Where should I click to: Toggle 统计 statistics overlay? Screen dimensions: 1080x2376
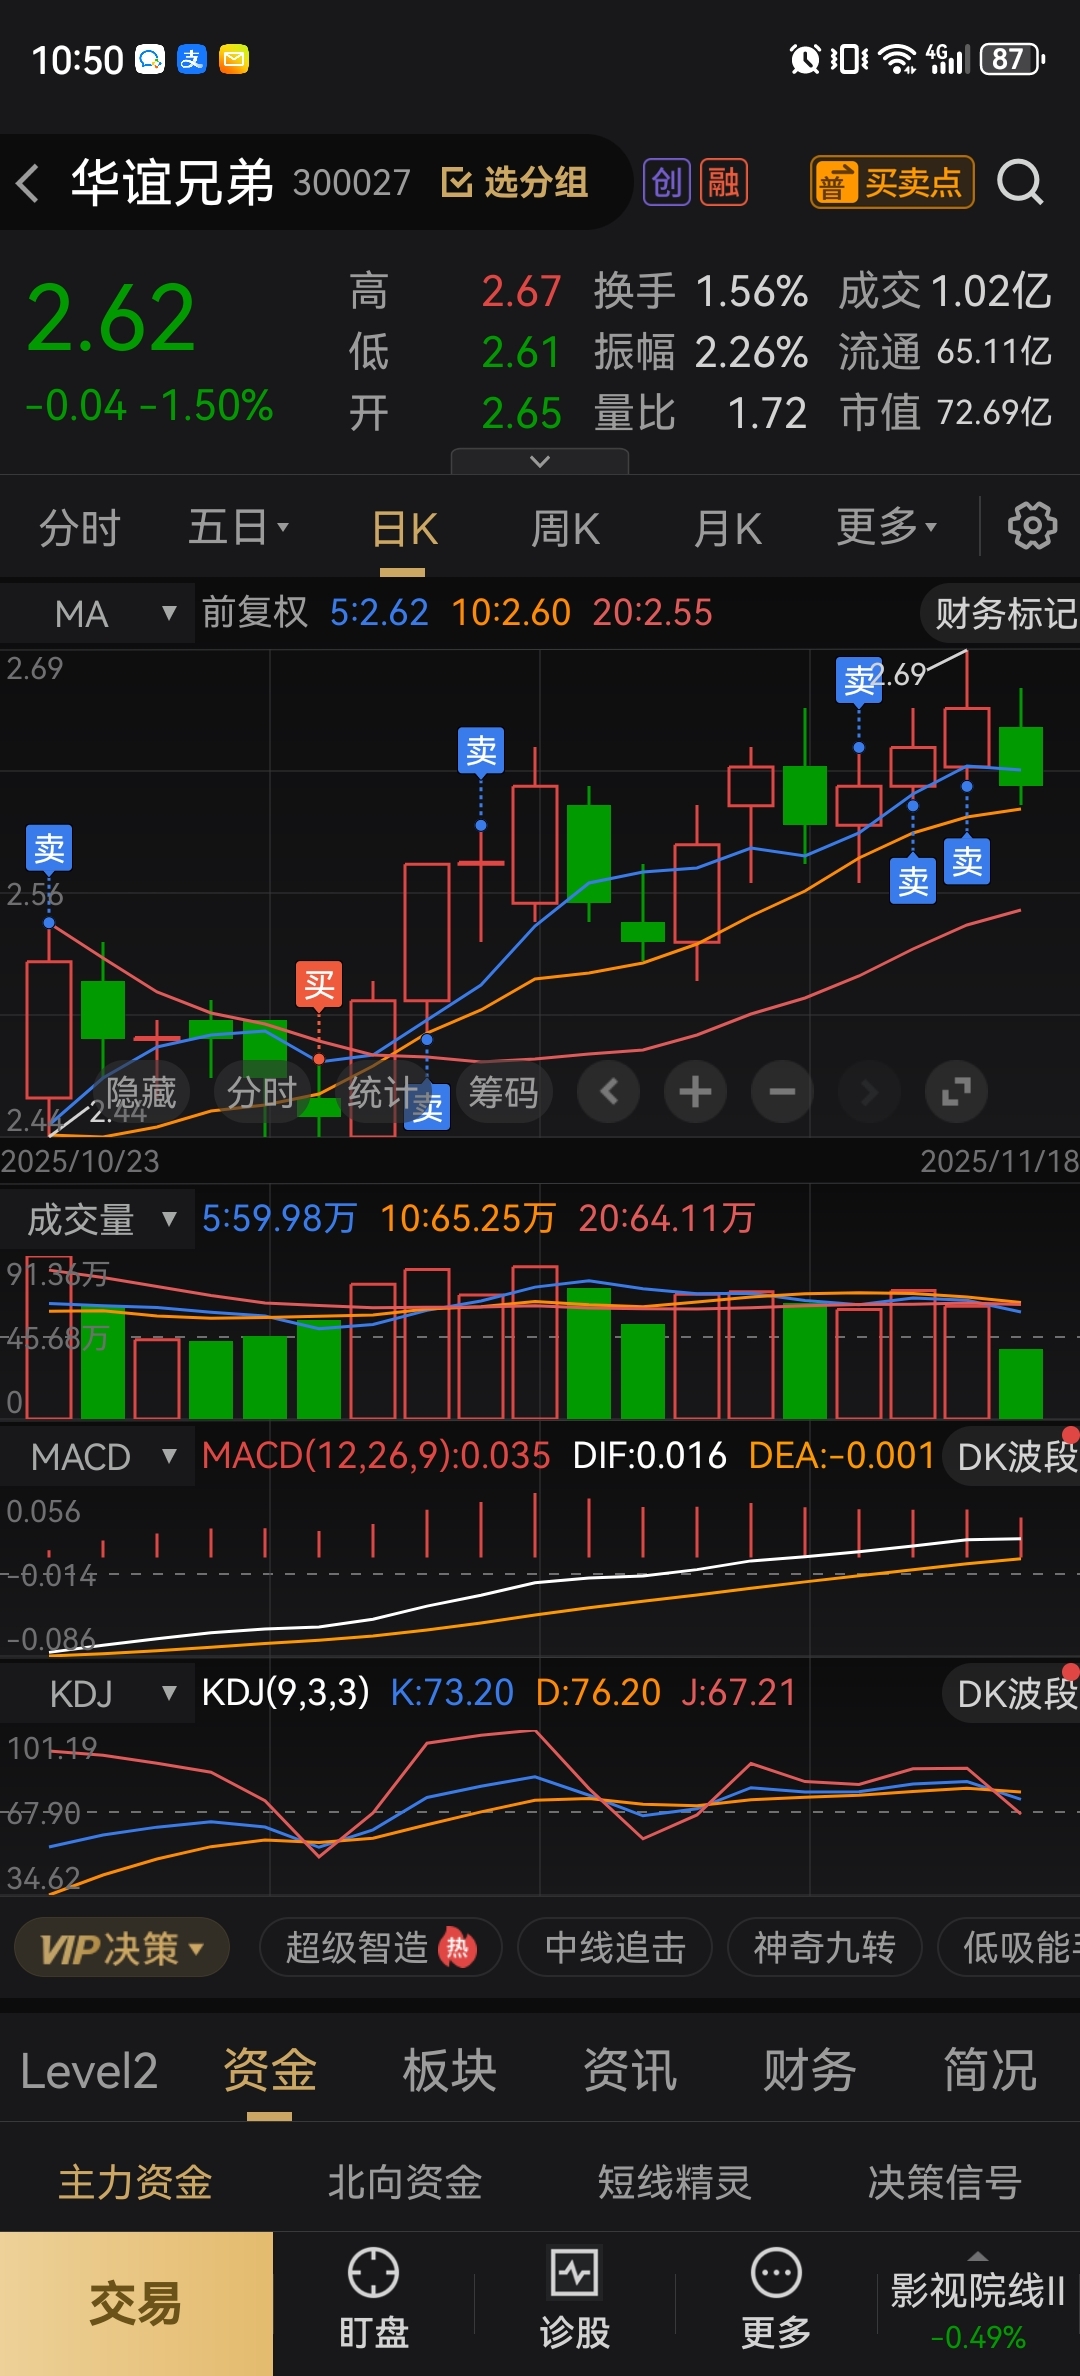(x=383, y=1091)
